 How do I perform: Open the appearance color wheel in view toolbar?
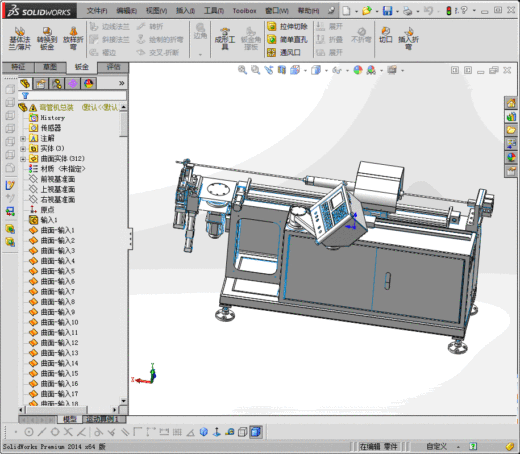point(358,70)
